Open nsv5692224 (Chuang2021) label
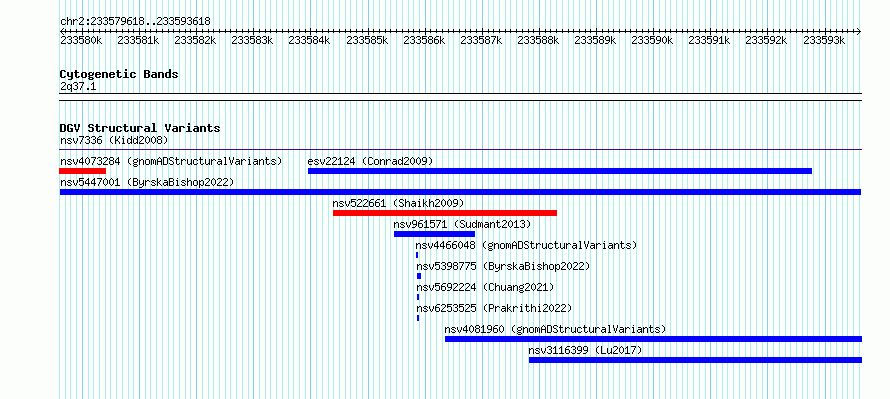This screenshot has width=890, height=399. pyautogui.click(x=485, y=287)
